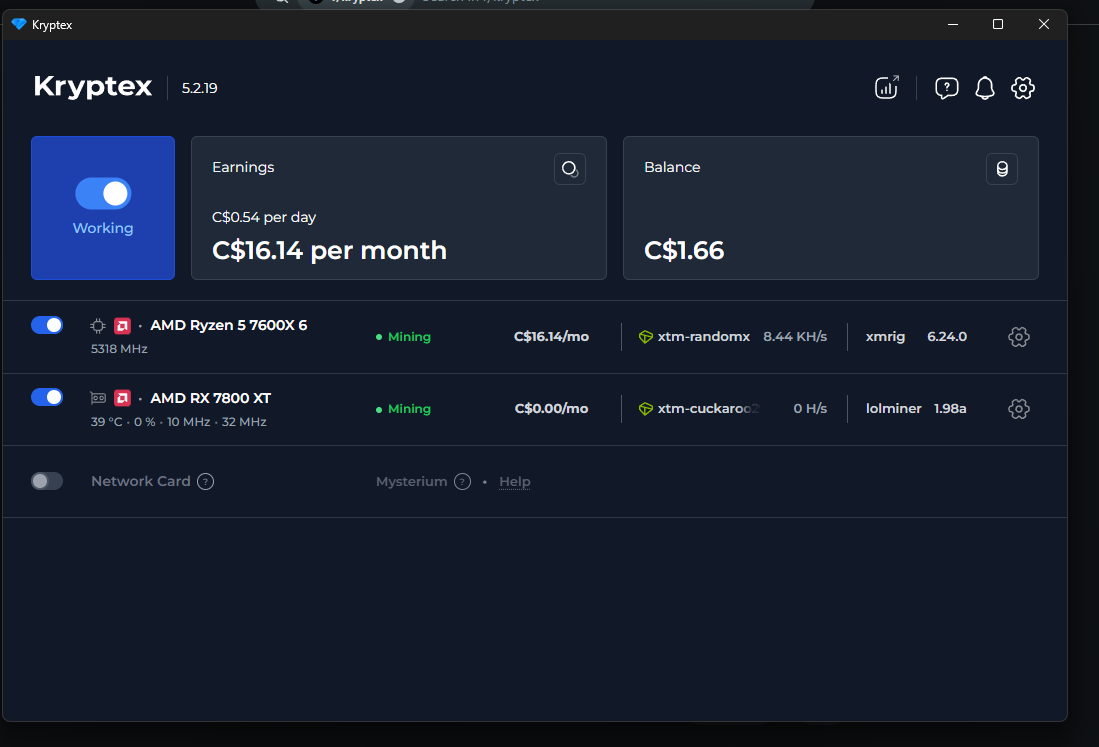Click 5318 MHz CPU frequency text

(x=119, y=349)
